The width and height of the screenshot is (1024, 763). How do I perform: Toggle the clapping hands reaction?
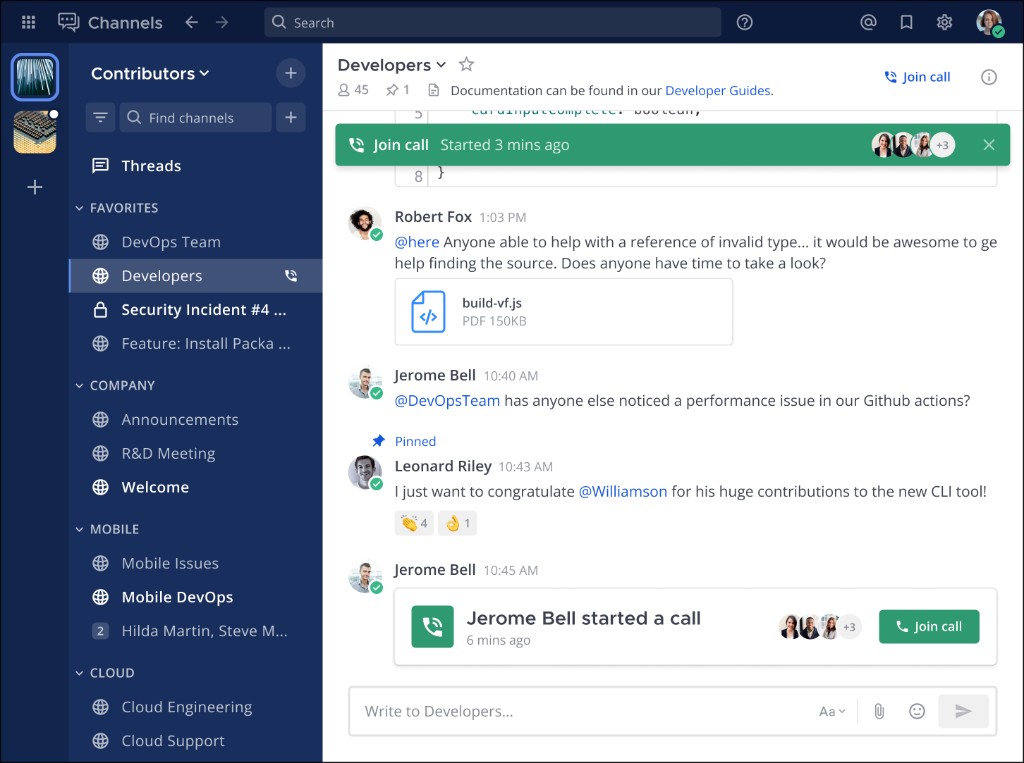click(414, 523)
